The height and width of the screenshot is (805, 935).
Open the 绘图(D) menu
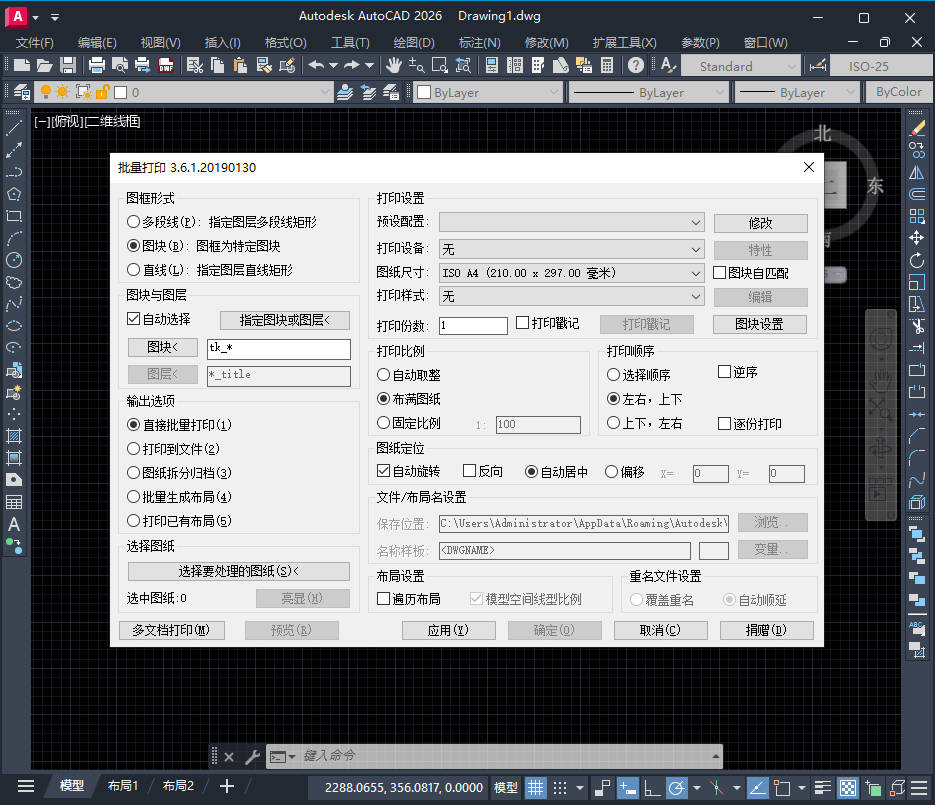point(414,43)
